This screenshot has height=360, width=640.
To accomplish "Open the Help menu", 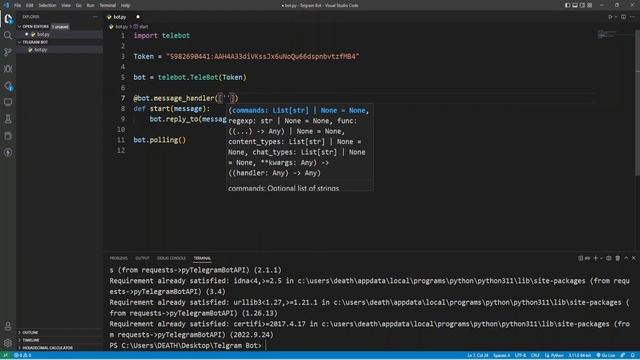I will pos(125,5).
